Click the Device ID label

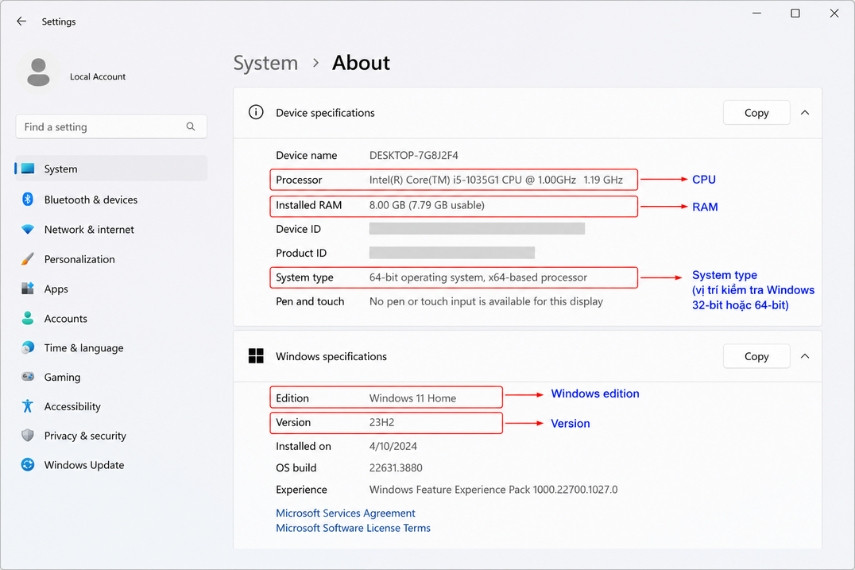(298, 229)
